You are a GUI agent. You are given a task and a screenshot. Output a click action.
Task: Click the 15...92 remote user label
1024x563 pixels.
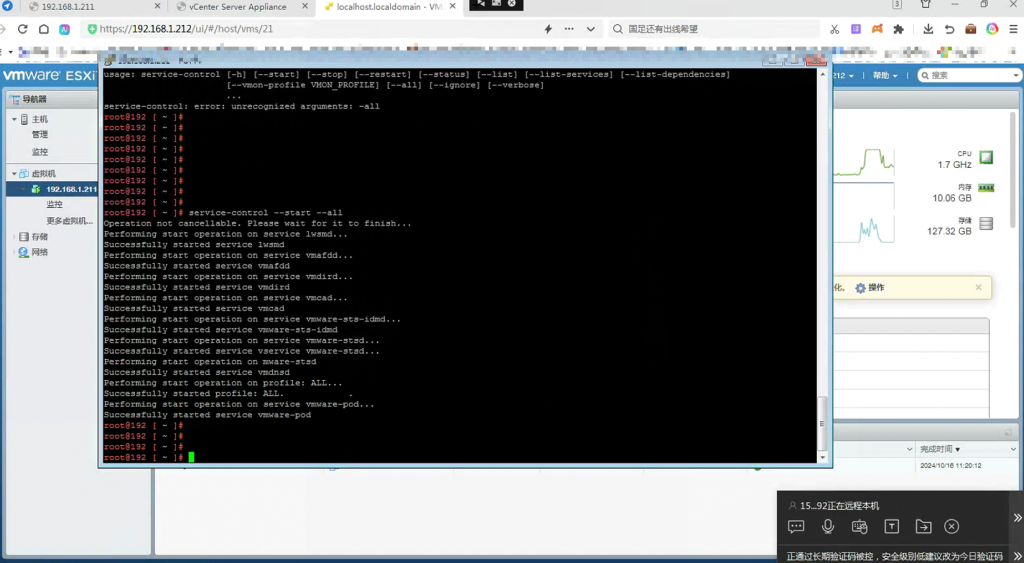pyautogui.click(x=839, y=506)
